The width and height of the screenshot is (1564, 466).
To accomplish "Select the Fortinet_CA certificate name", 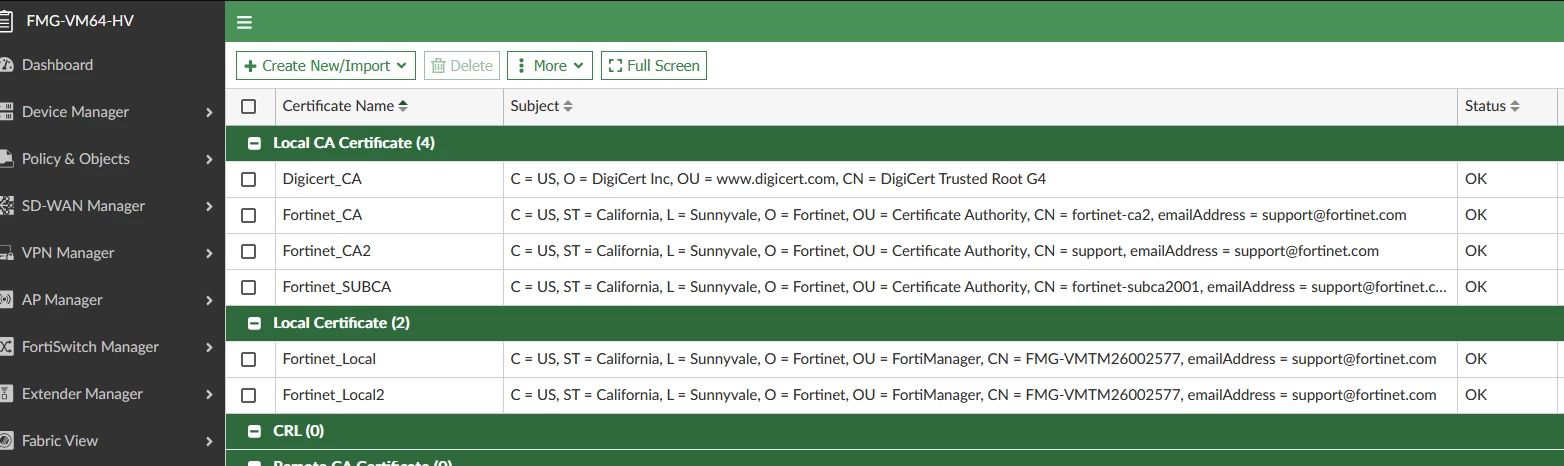I will pyautogui.click(x=322, y=215).
